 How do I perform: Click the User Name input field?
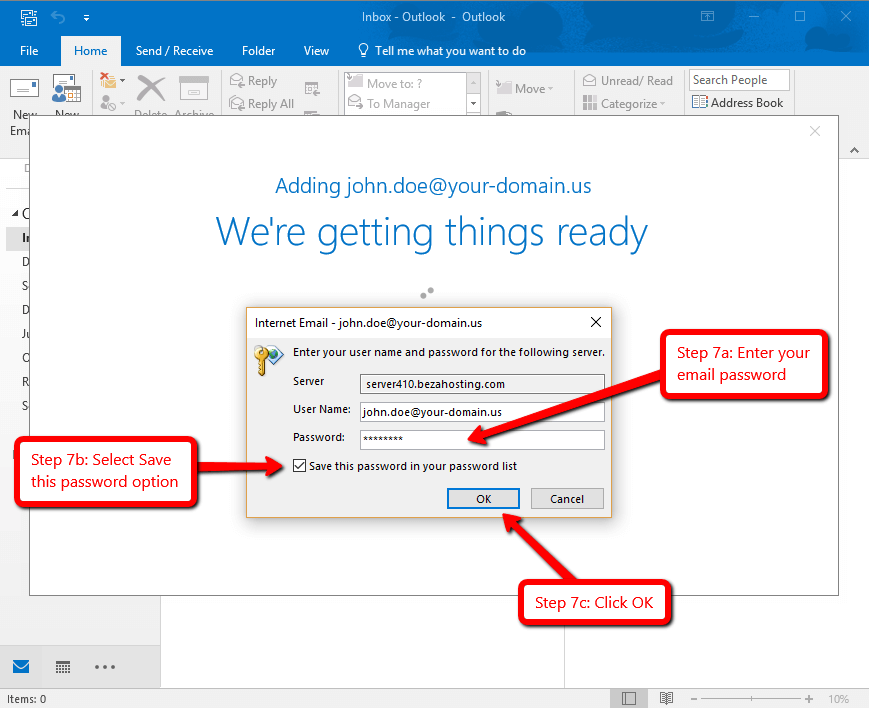click(482, 412)
